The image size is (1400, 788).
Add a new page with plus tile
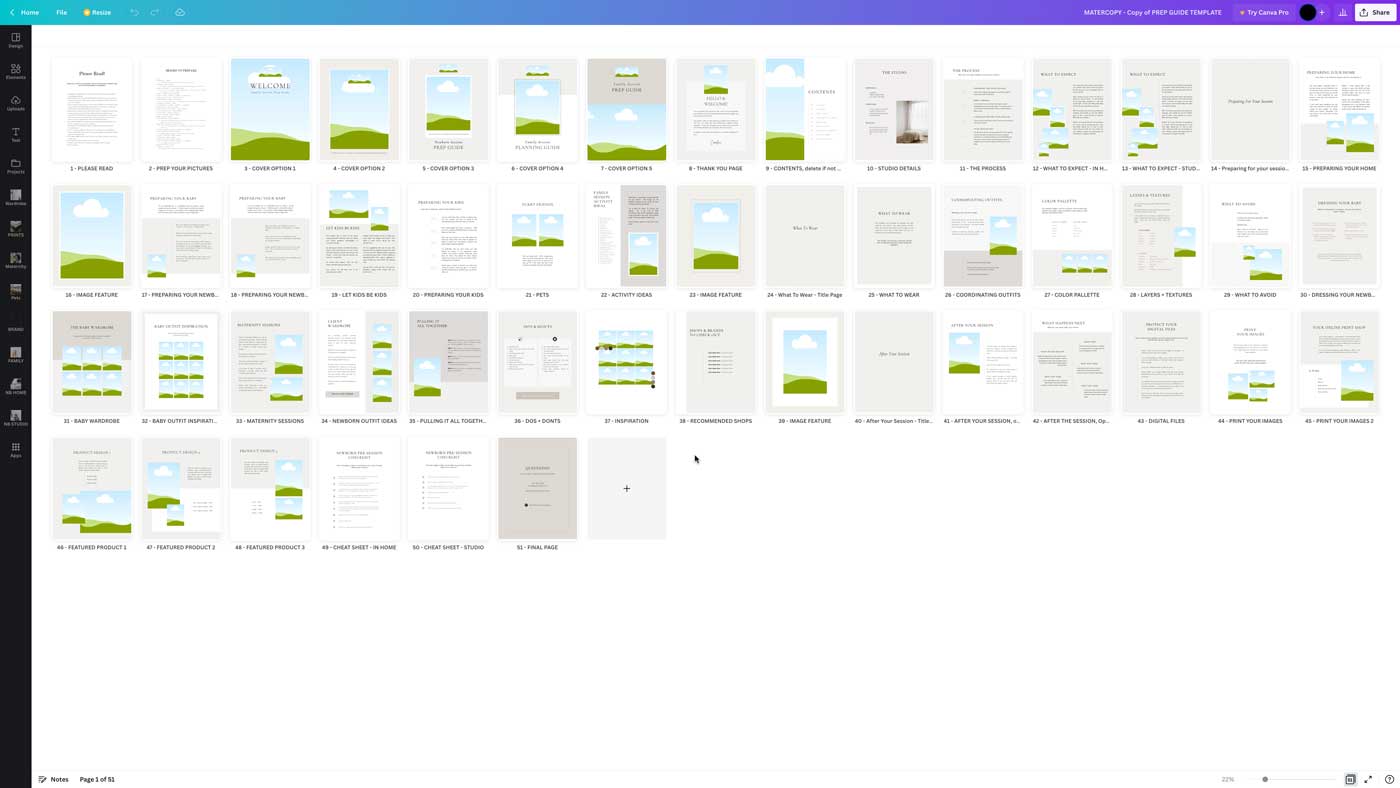tap(627, 488)
